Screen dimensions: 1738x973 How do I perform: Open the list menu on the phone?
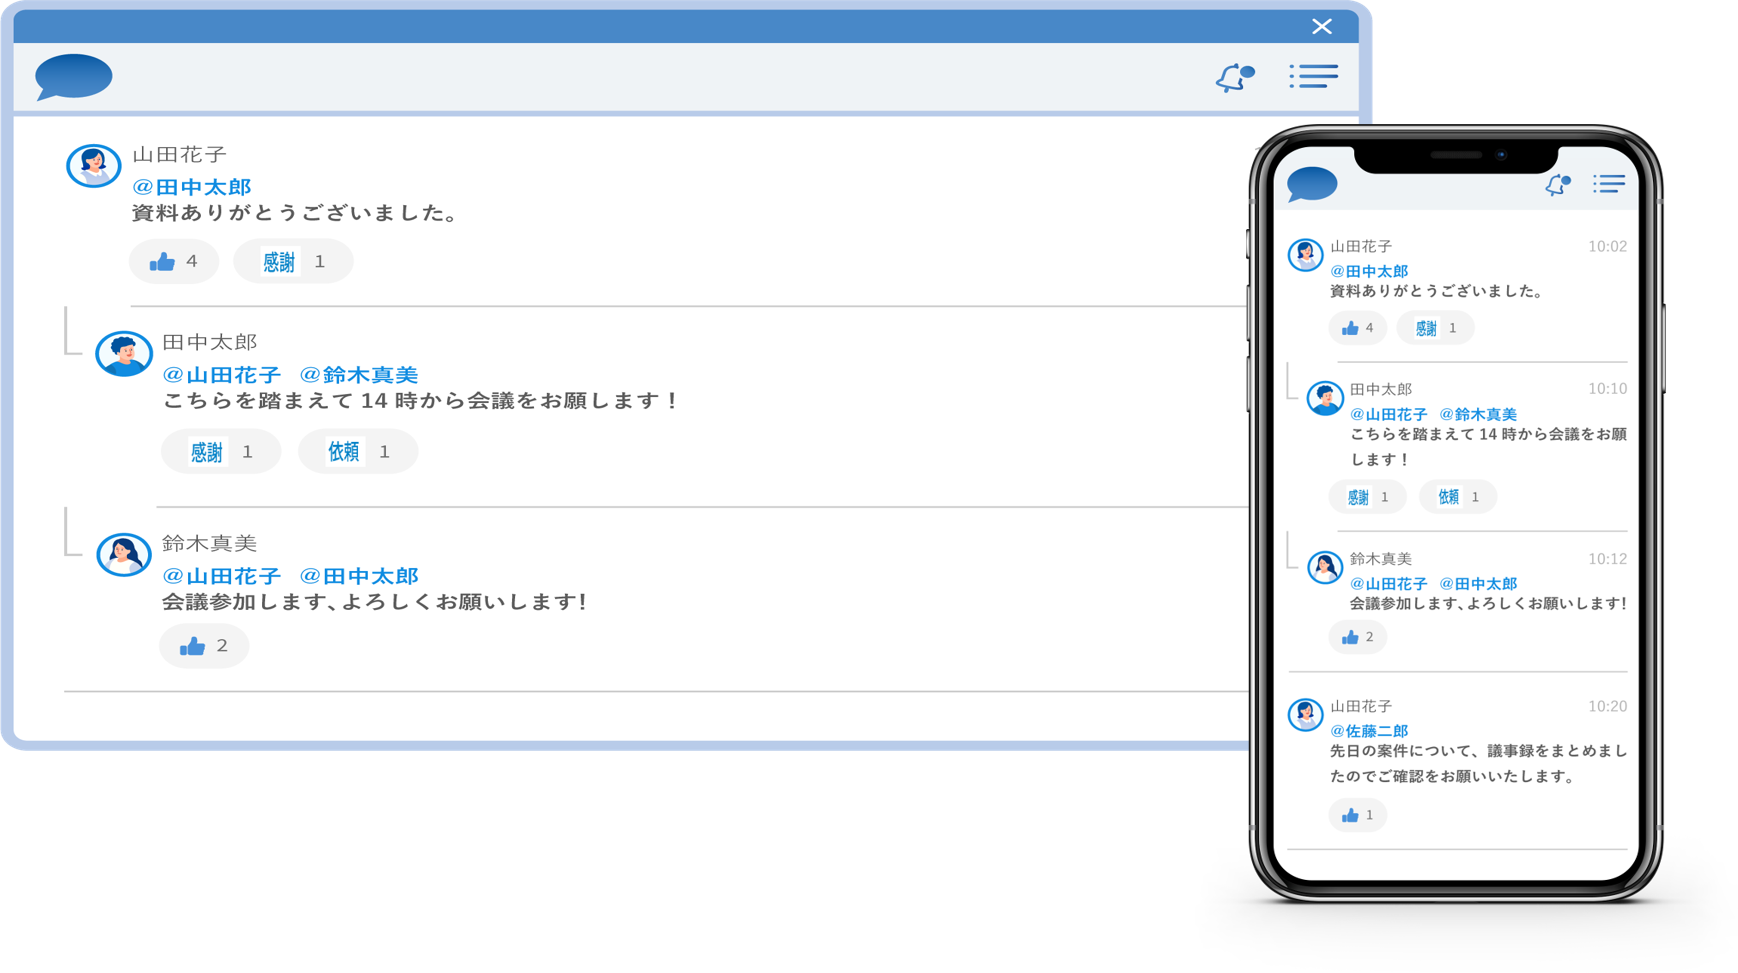click(1608, 184)
